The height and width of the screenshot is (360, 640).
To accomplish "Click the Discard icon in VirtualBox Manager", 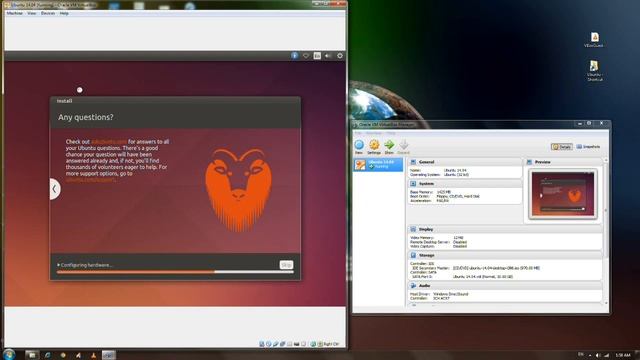I will click(x=404, y=147).
